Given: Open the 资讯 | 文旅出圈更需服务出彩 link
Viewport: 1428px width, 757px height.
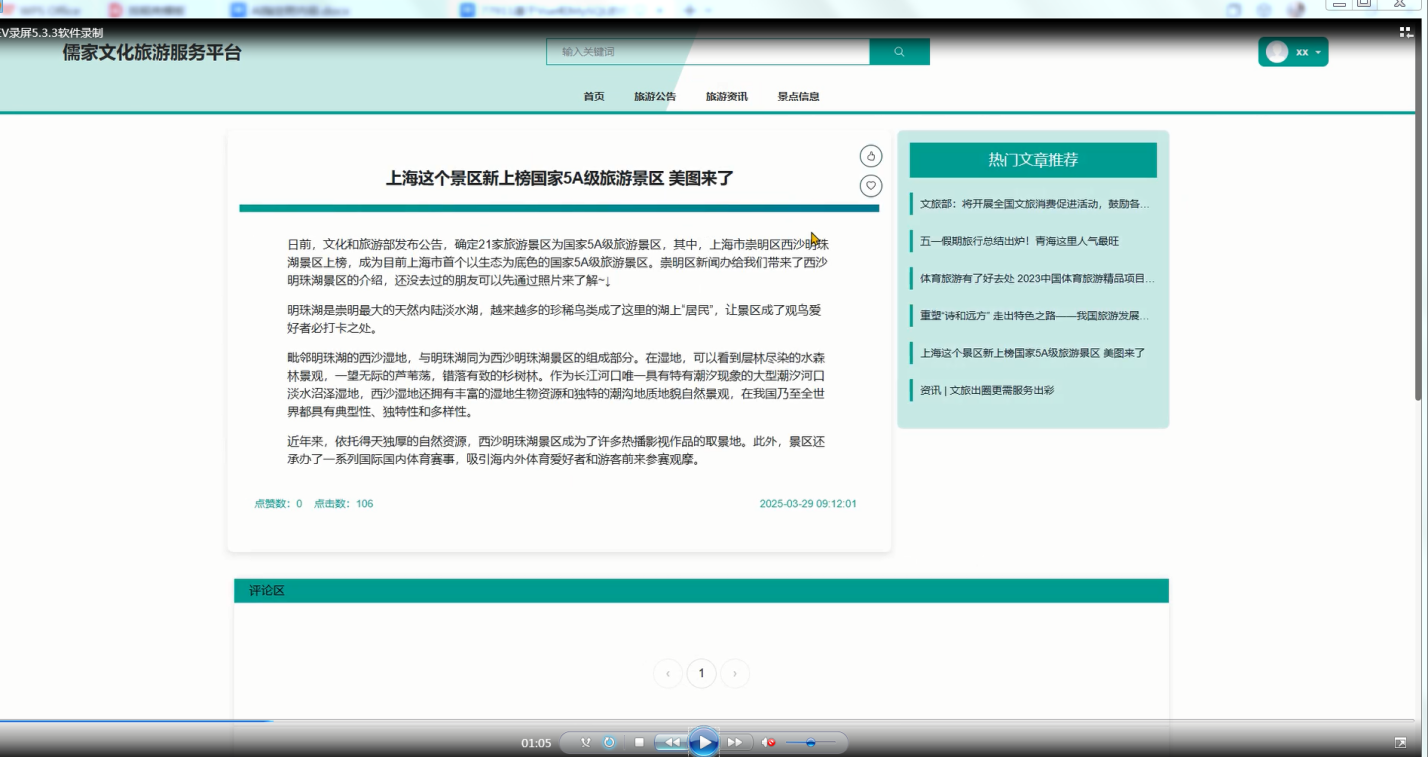Looking at the screenshot, I should (x=987, y=390).
